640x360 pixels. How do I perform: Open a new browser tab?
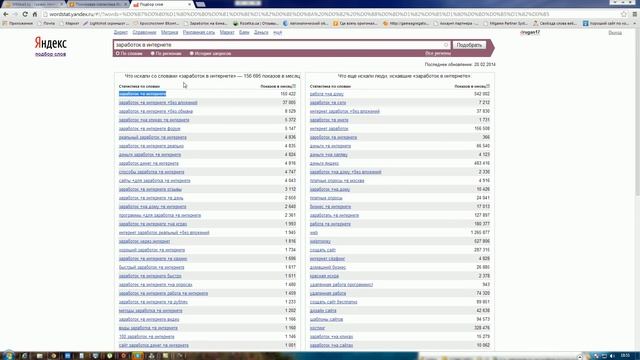coord(200,4)
